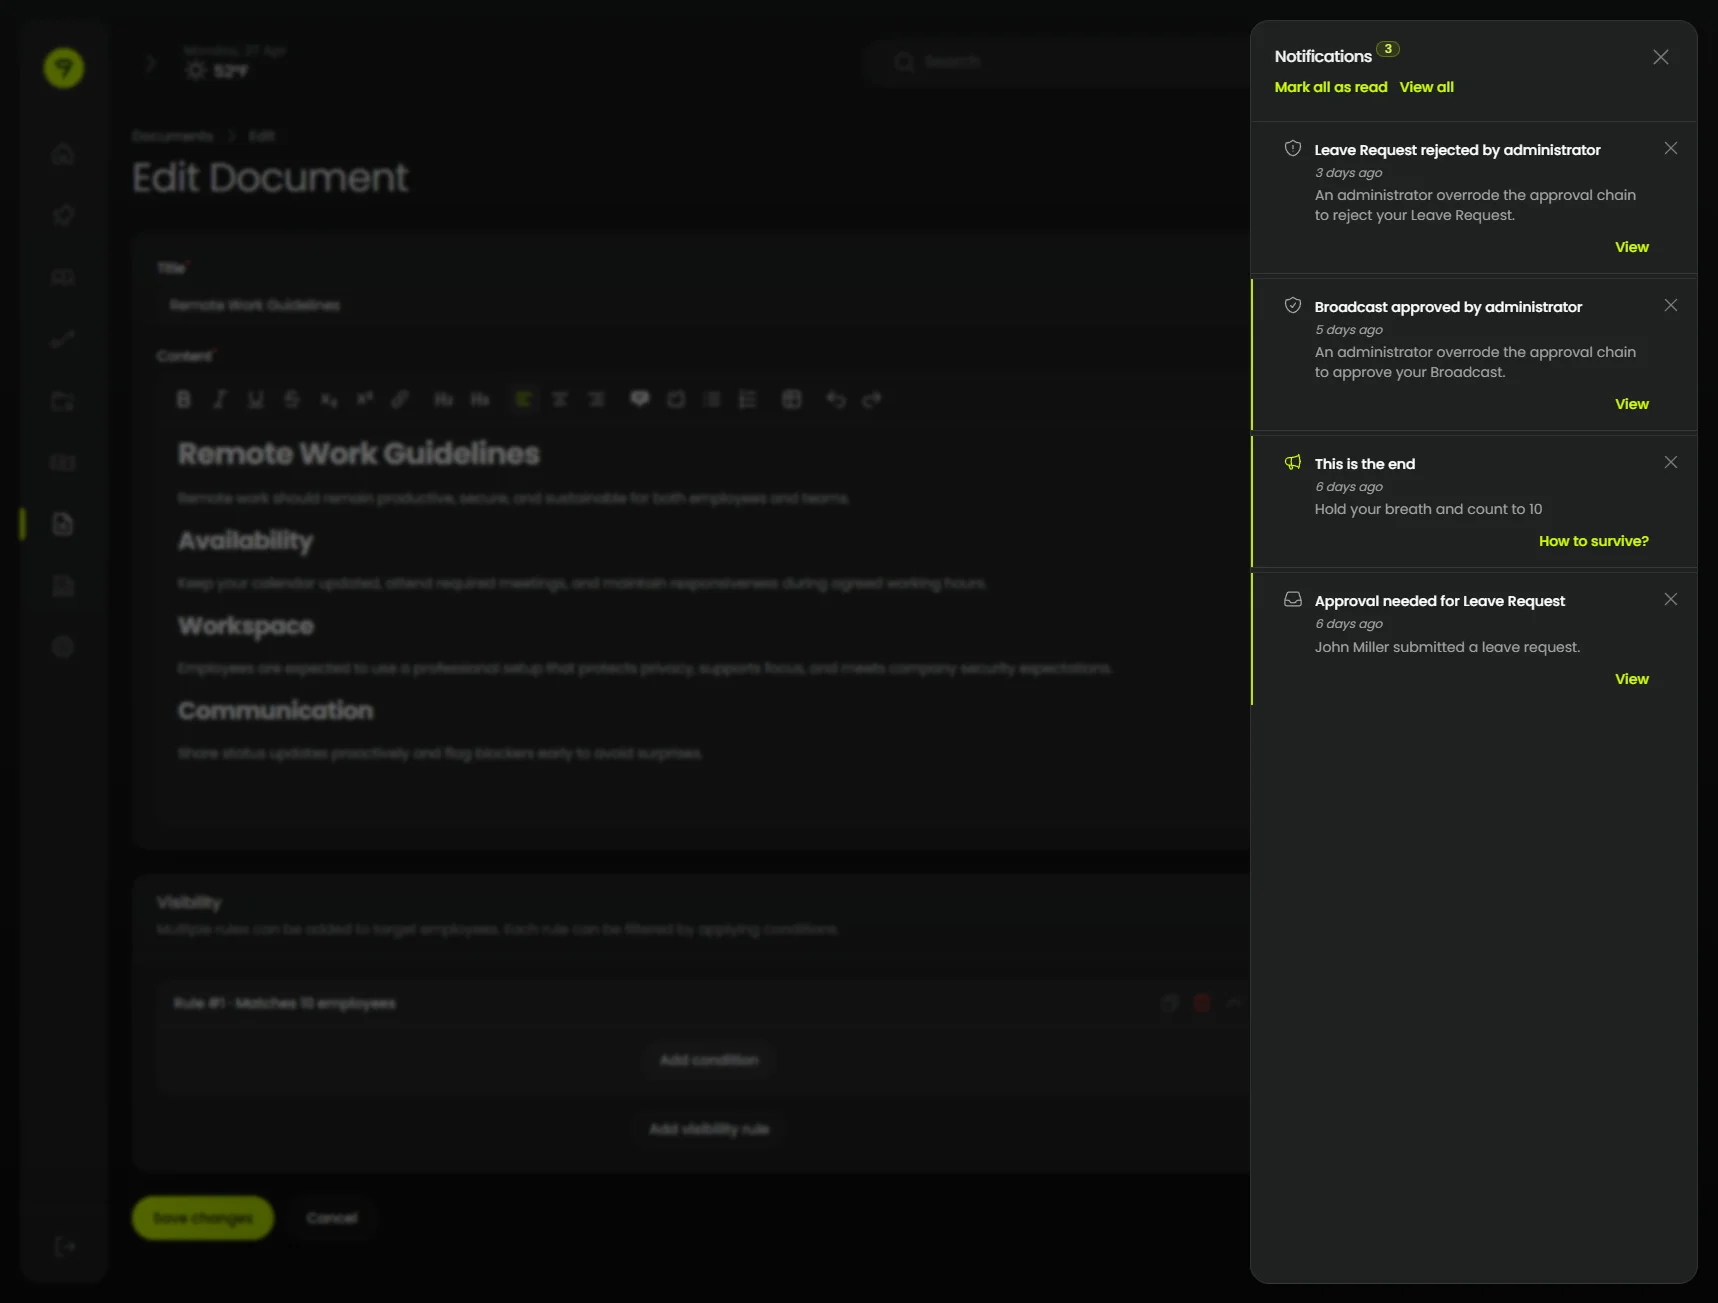The image size is (1718, 1303).
Task: Collapse the sidebar using the arrow near the date
Action: coord(149,62)
